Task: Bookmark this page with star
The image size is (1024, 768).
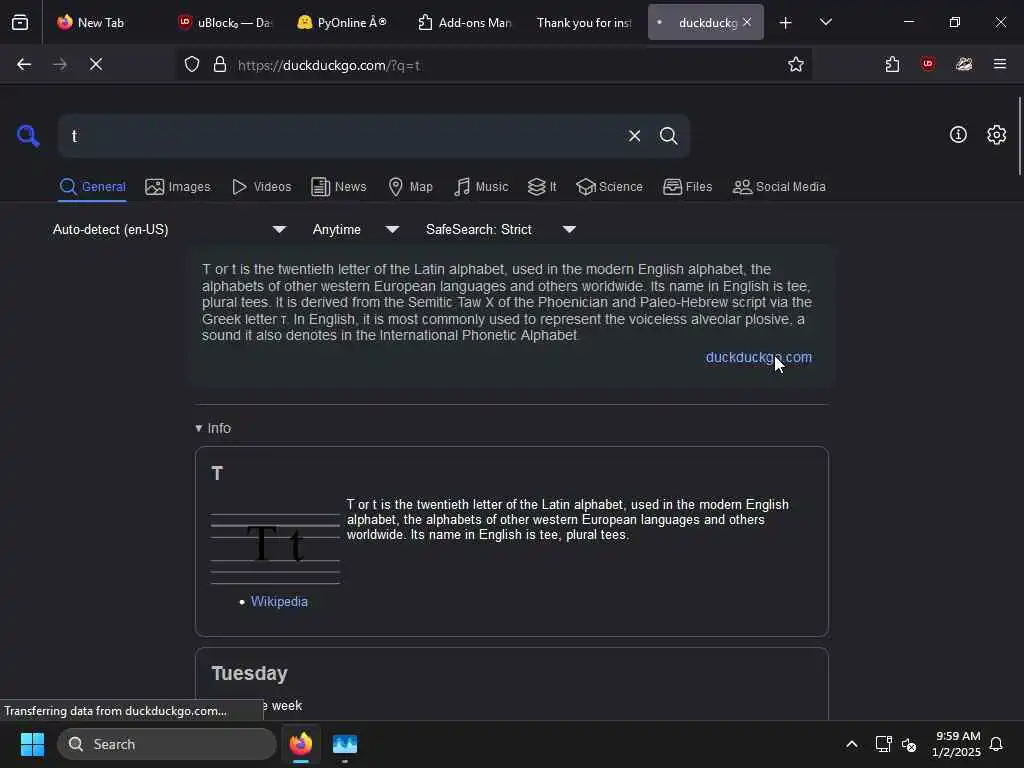Action: 795,64
